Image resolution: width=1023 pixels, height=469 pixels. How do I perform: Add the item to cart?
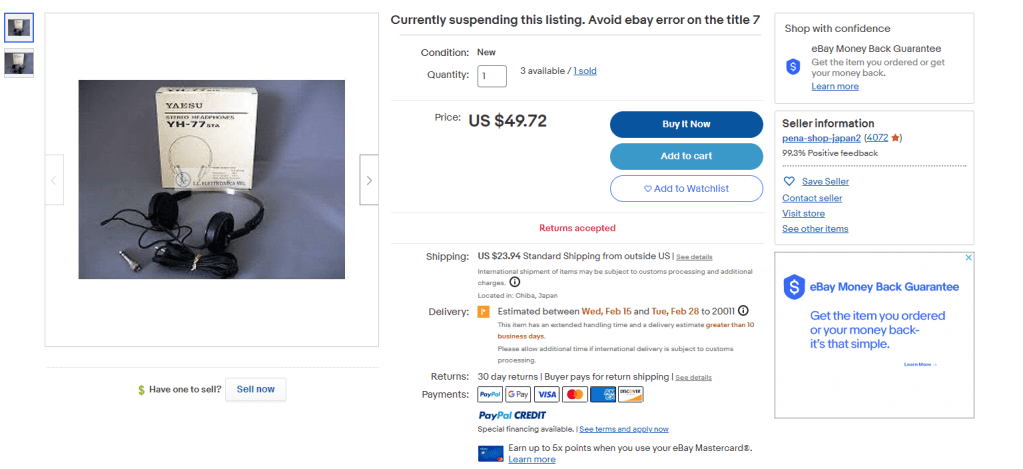click(686, 156)
